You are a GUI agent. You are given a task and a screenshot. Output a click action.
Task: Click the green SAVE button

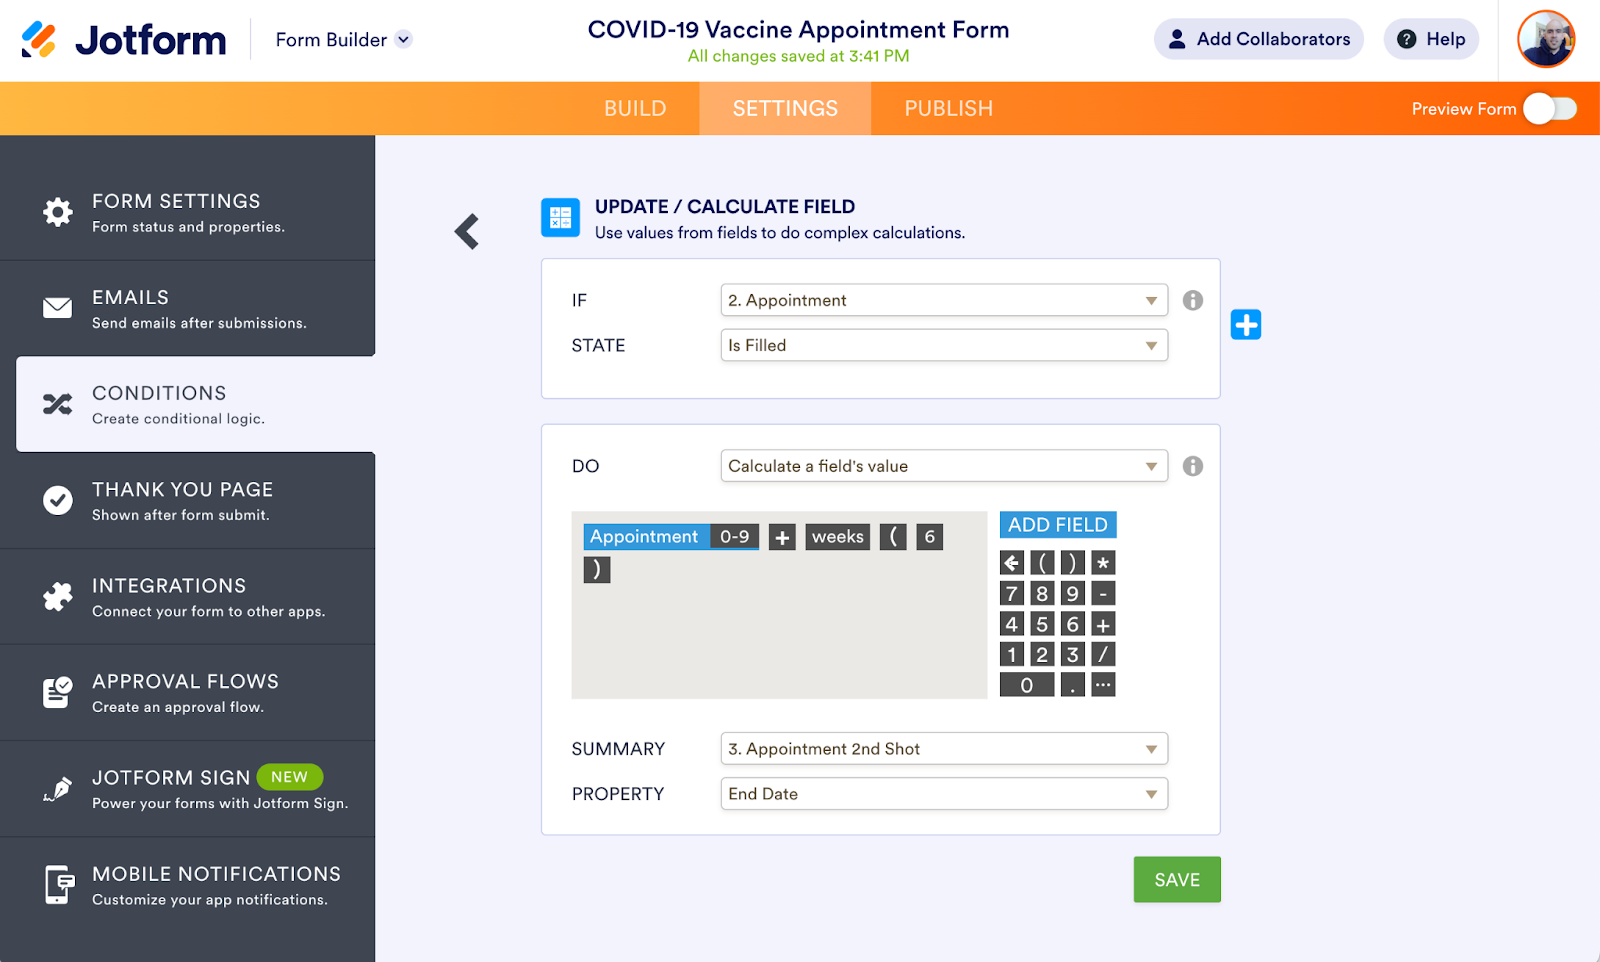click(x=1176, y=880)
